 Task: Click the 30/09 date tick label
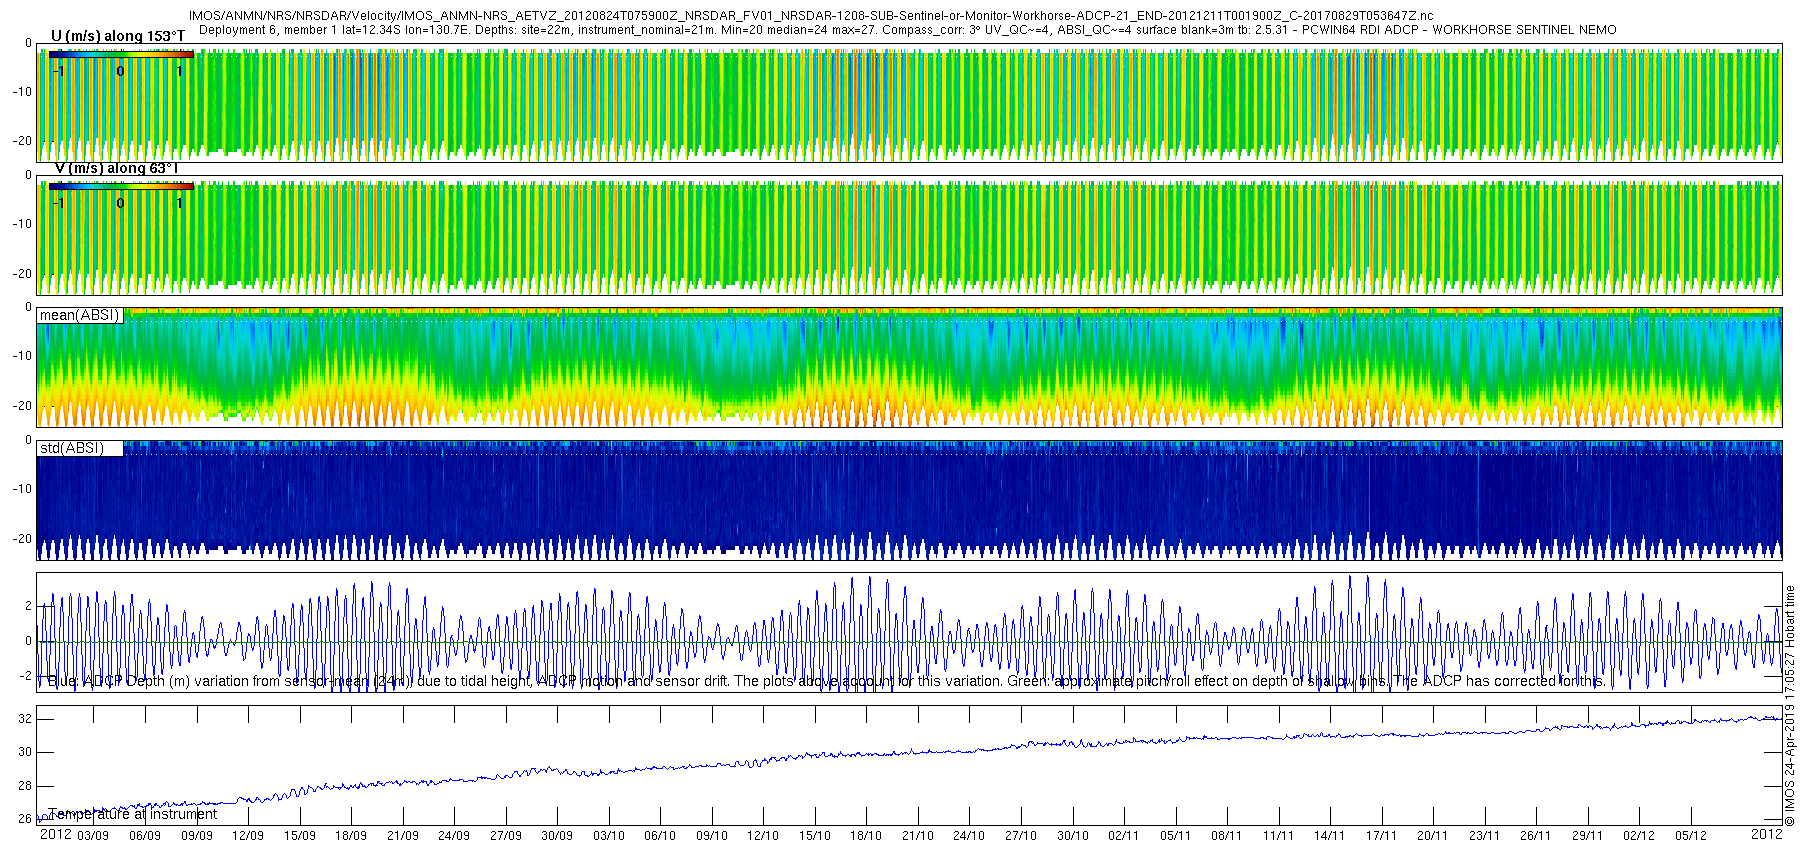click(557, 836)
